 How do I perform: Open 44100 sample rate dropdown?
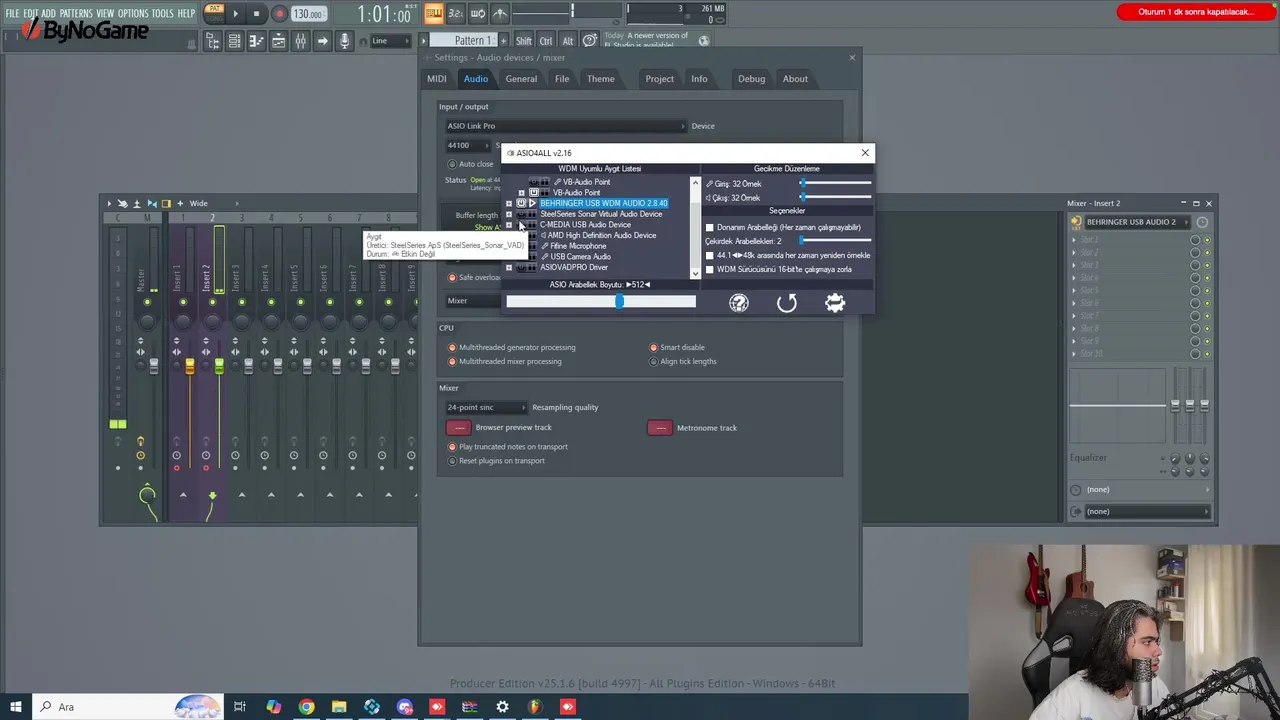[468, 146]
